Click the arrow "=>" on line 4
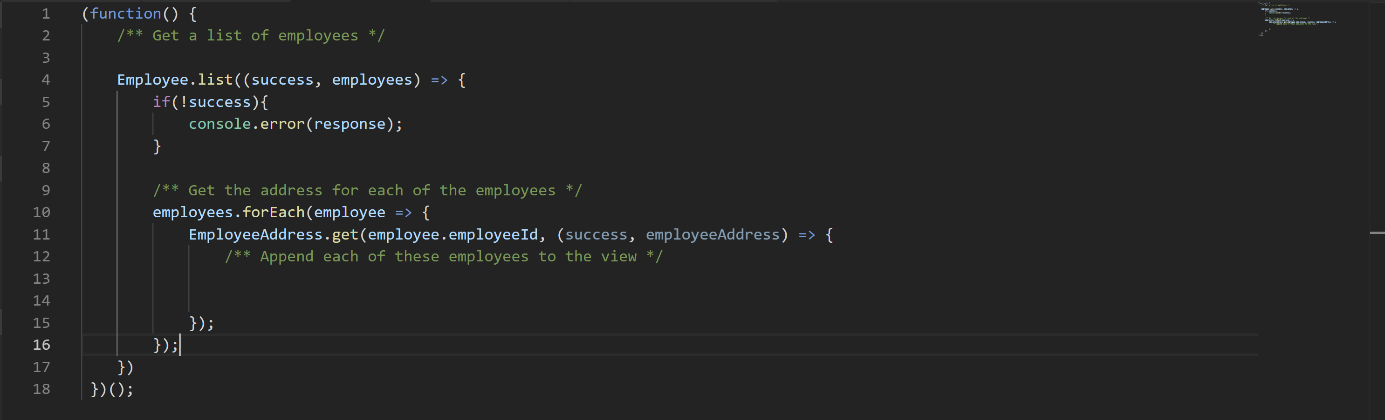1385x420 pixels. pyautogui.click(x=439, y=80)
